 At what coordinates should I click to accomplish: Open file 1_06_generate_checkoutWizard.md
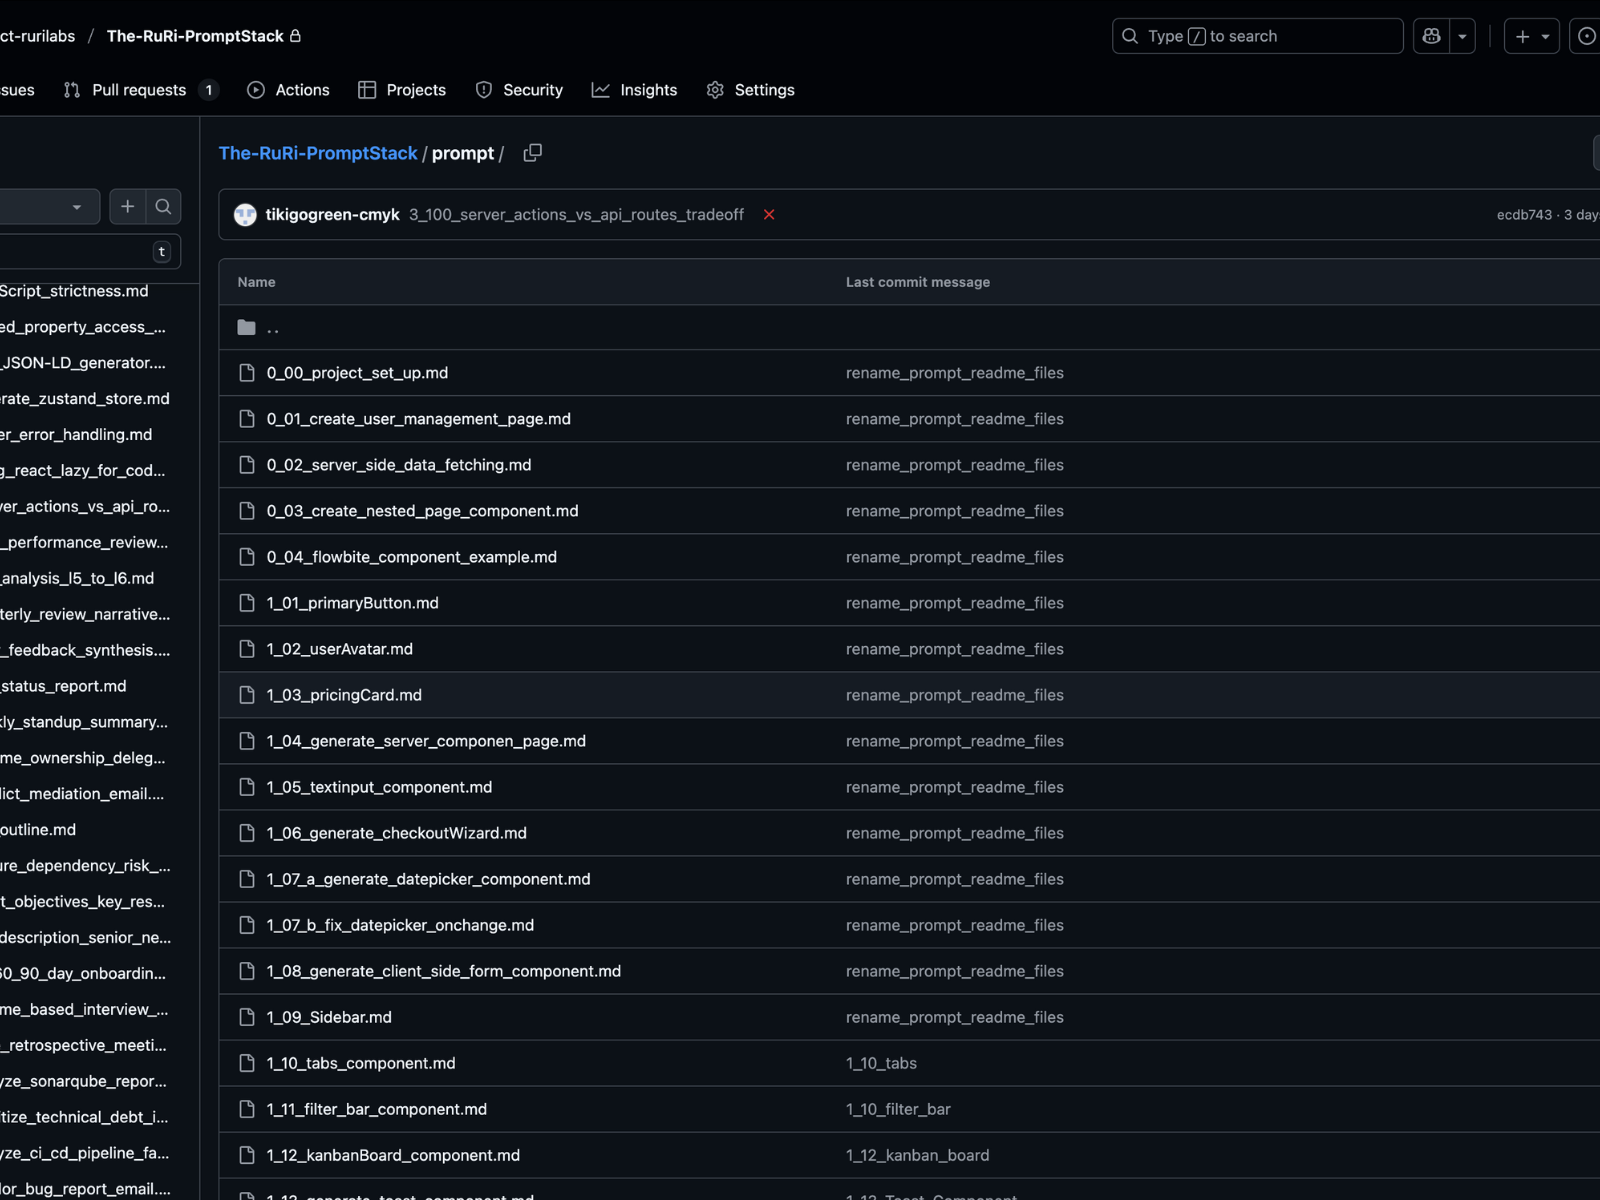tap(397, 833)
